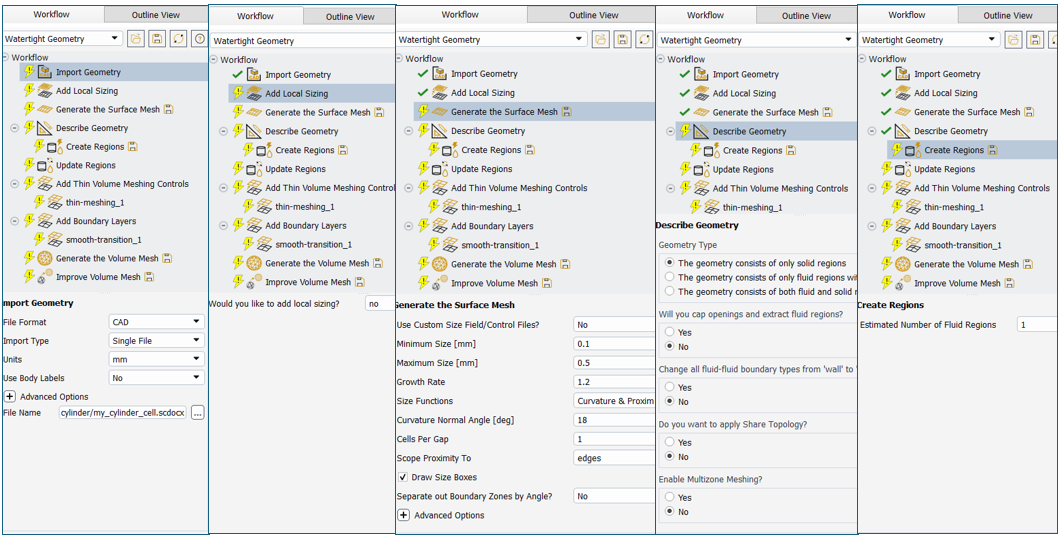Click the thin-meshing_1 icon in Describe Geometry panel

click(x=713, y=207)
